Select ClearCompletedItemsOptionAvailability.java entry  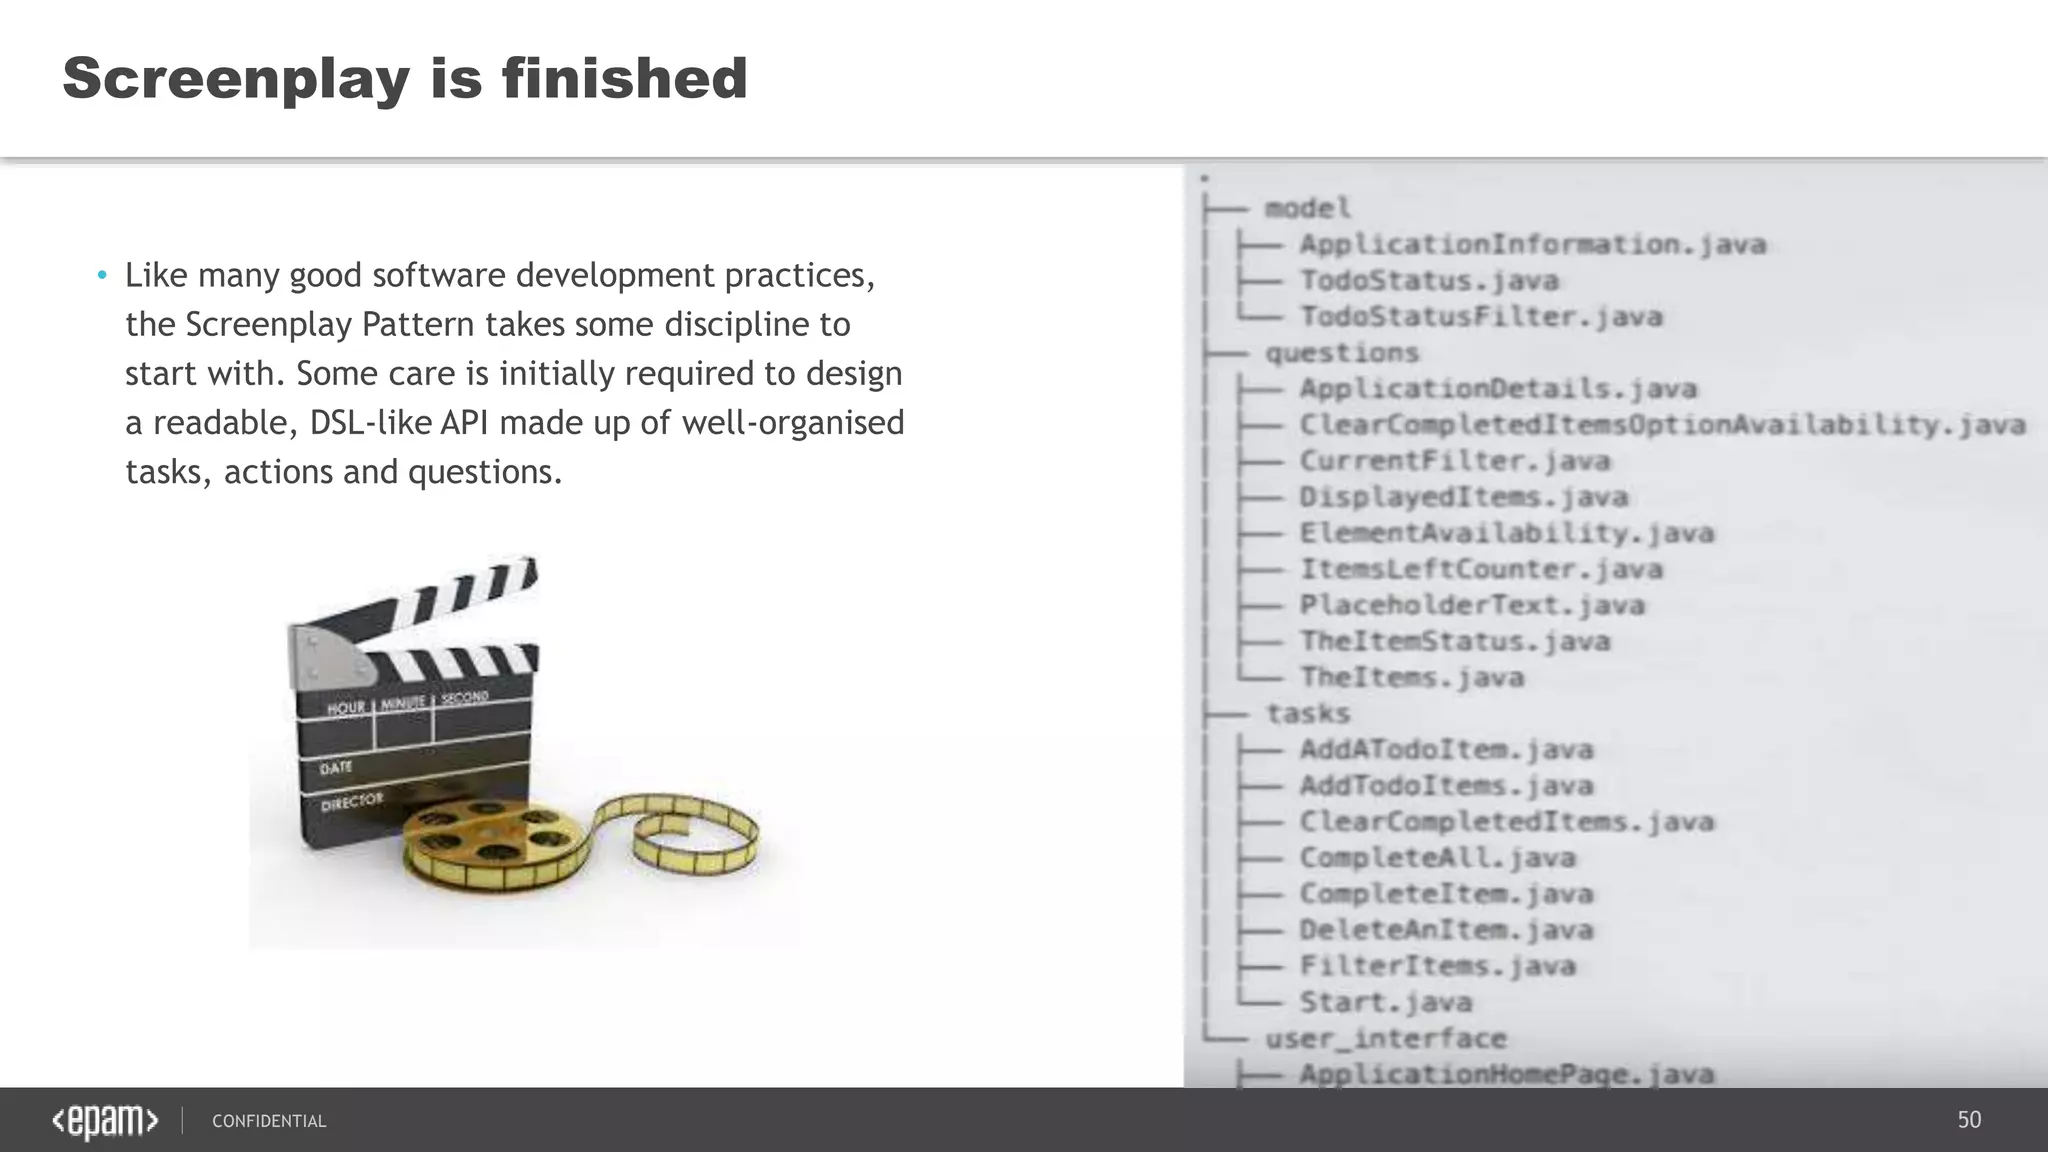[1662, 424]
